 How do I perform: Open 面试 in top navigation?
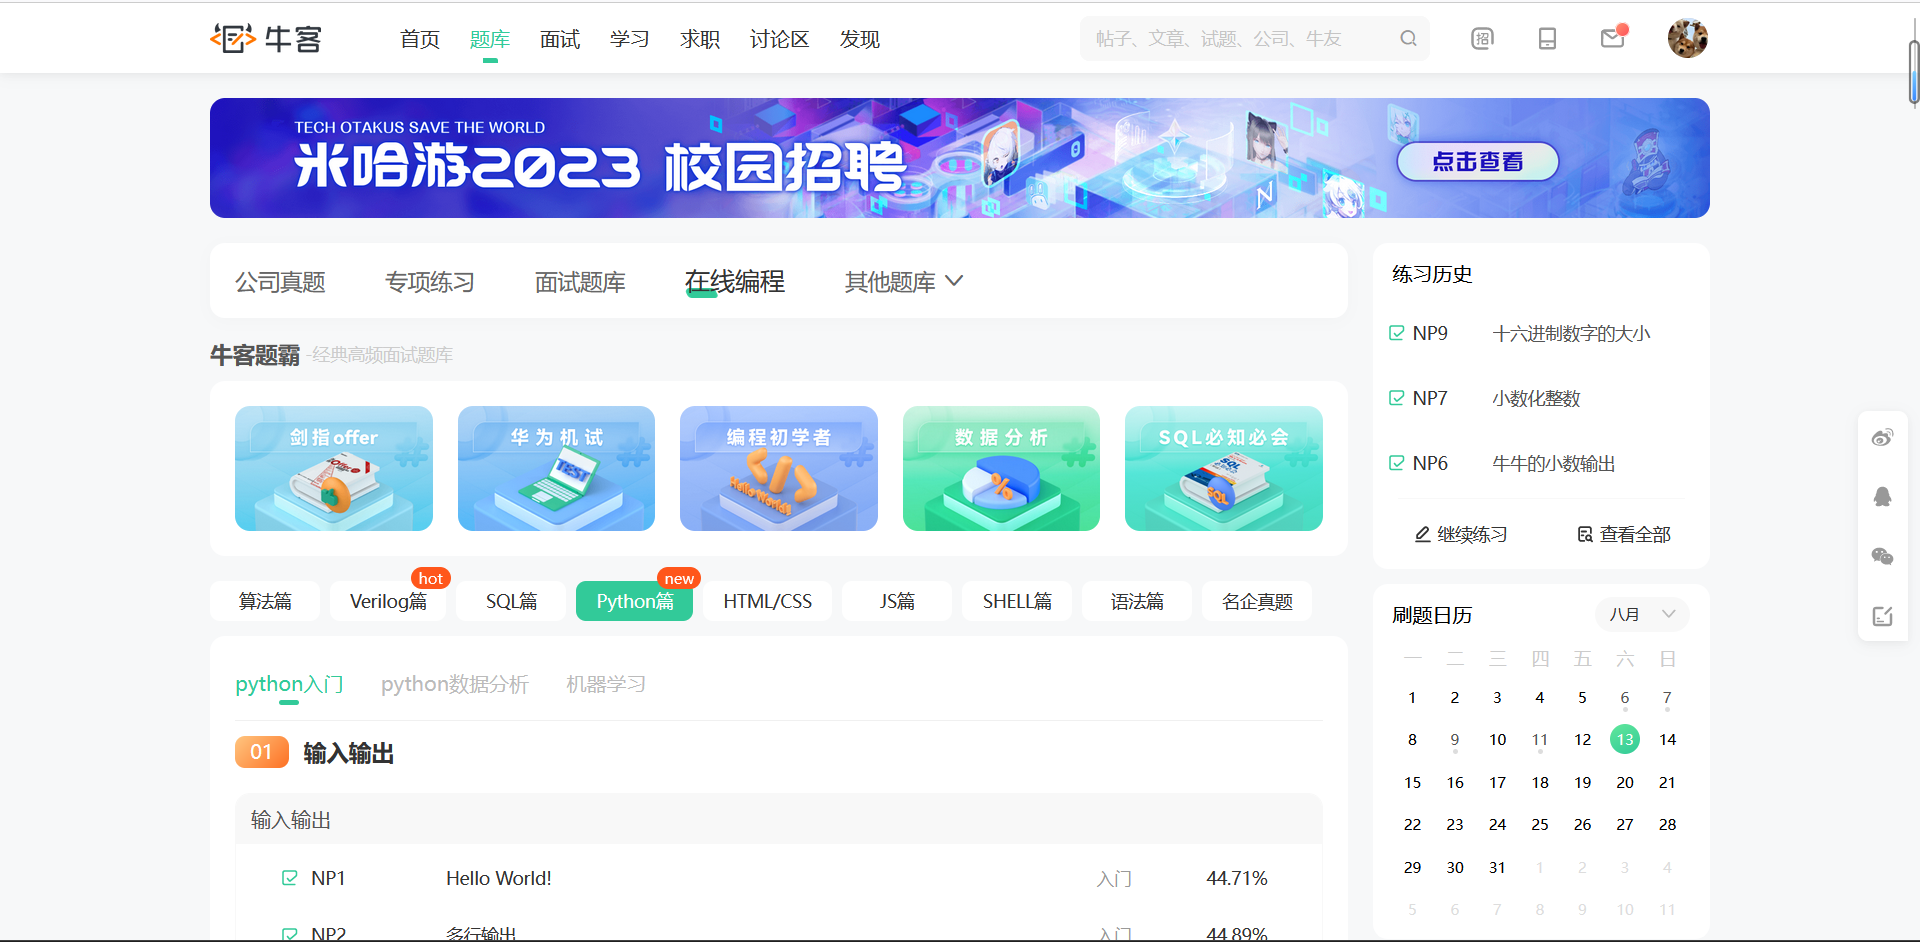pyautogui.click(x=560, y=39)
